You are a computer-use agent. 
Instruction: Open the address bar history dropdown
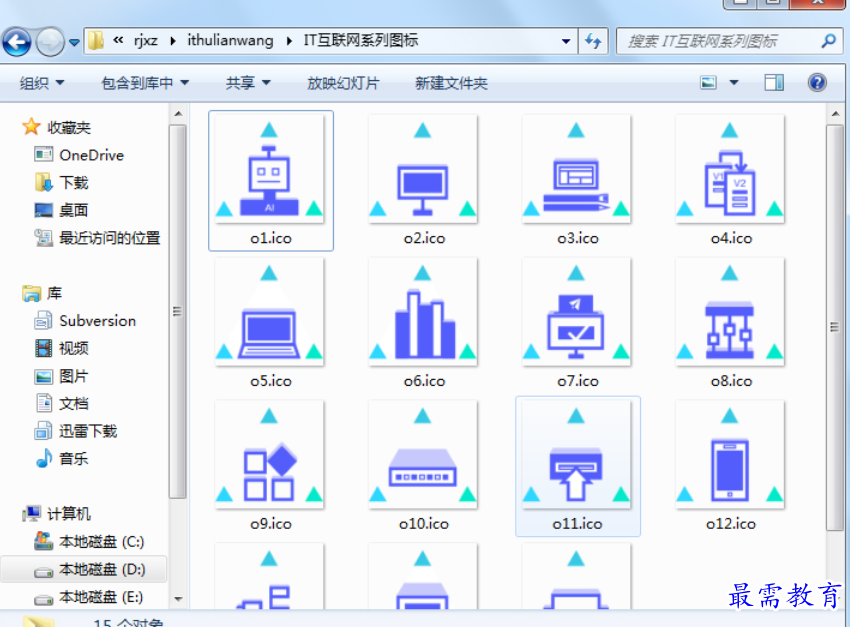point(566,41)
